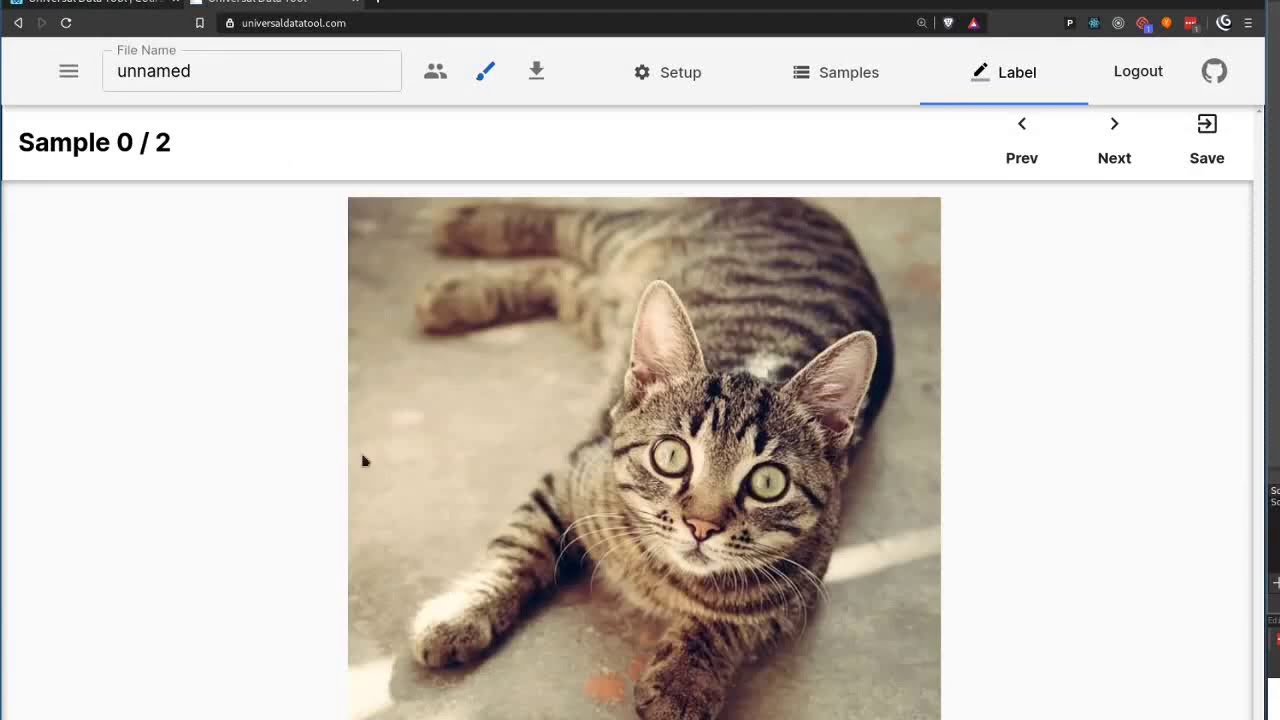Click the site lock padlock icon

(230, 23)
